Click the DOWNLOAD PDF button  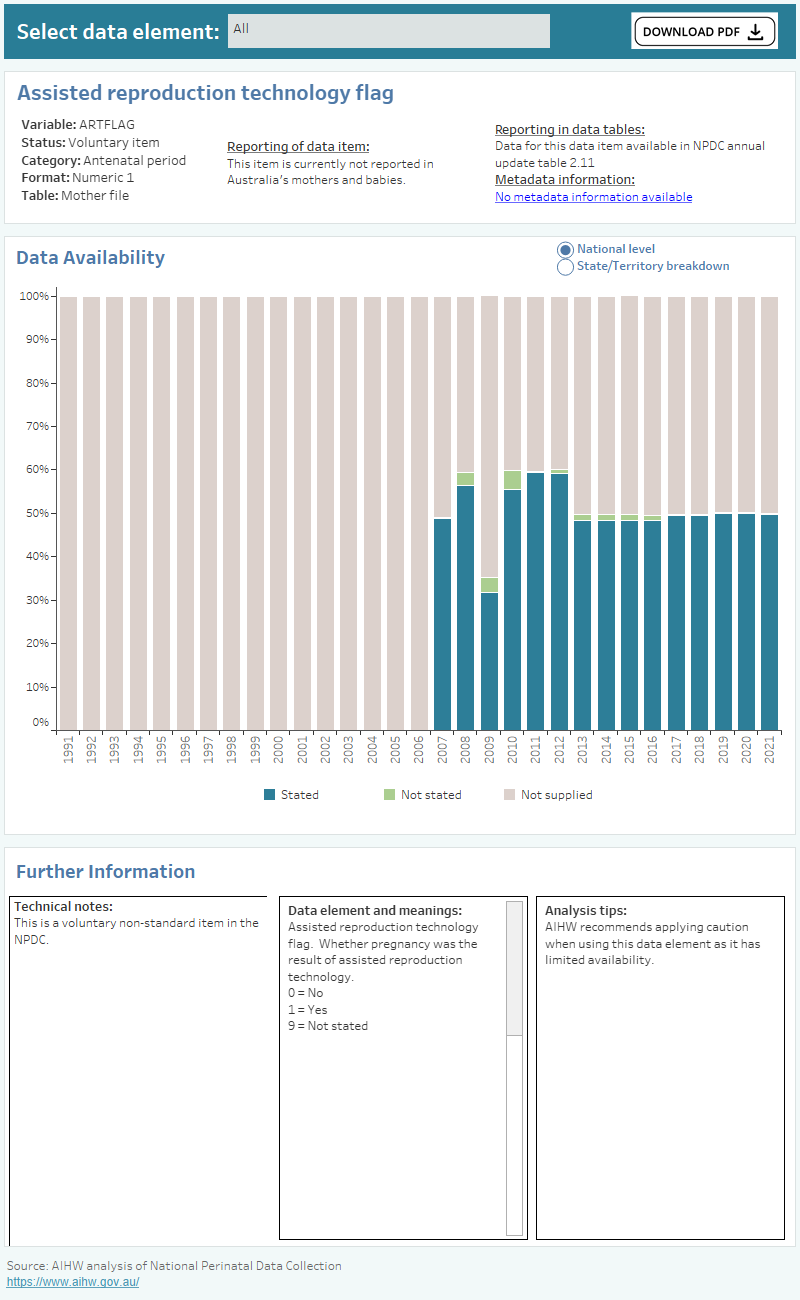click(704, 31)
